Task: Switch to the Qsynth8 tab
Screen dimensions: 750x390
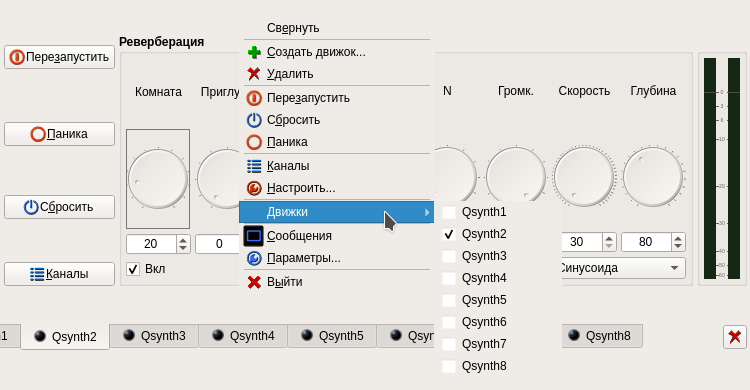Action: pos(602,336)
